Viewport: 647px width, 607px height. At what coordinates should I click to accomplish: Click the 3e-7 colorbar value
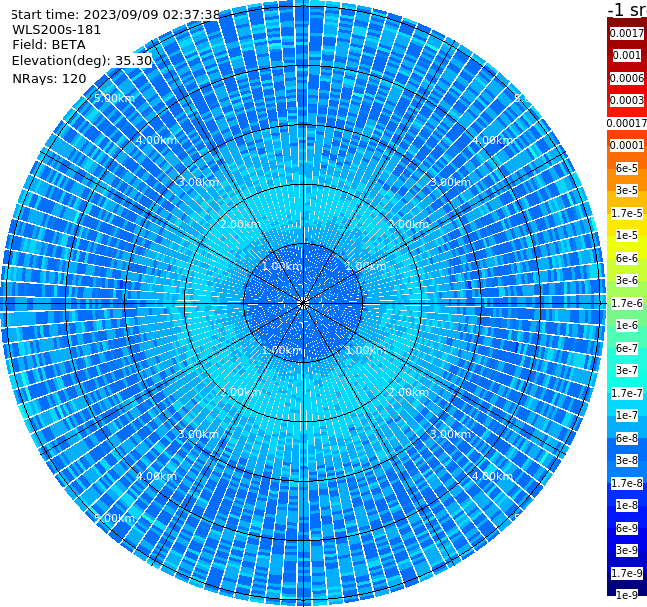pos(627,370)
